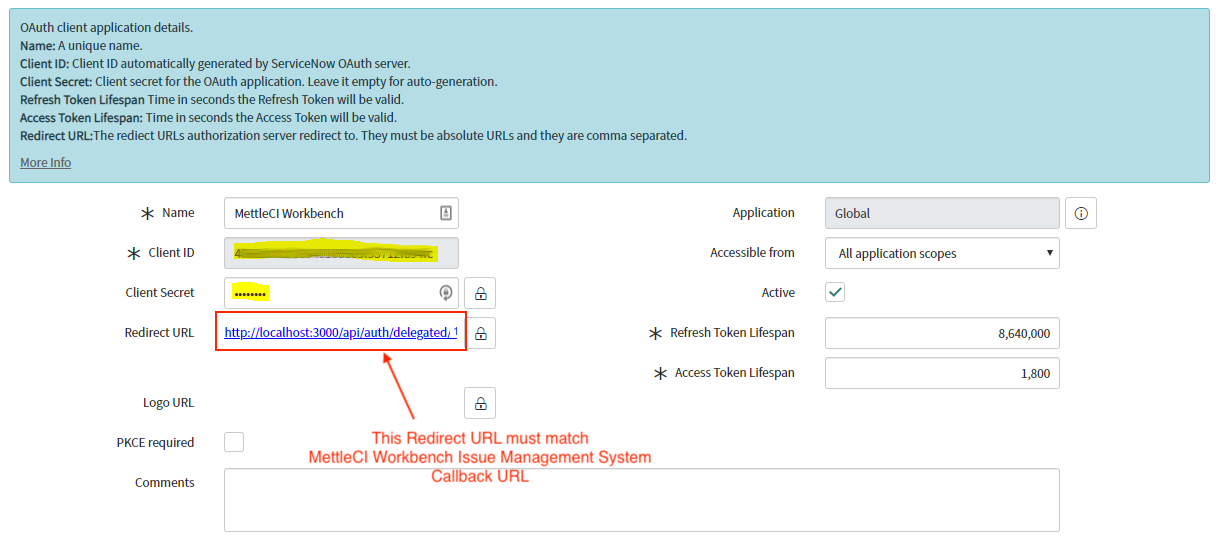Unlock the Client Secret field

[x=480, y=293]
